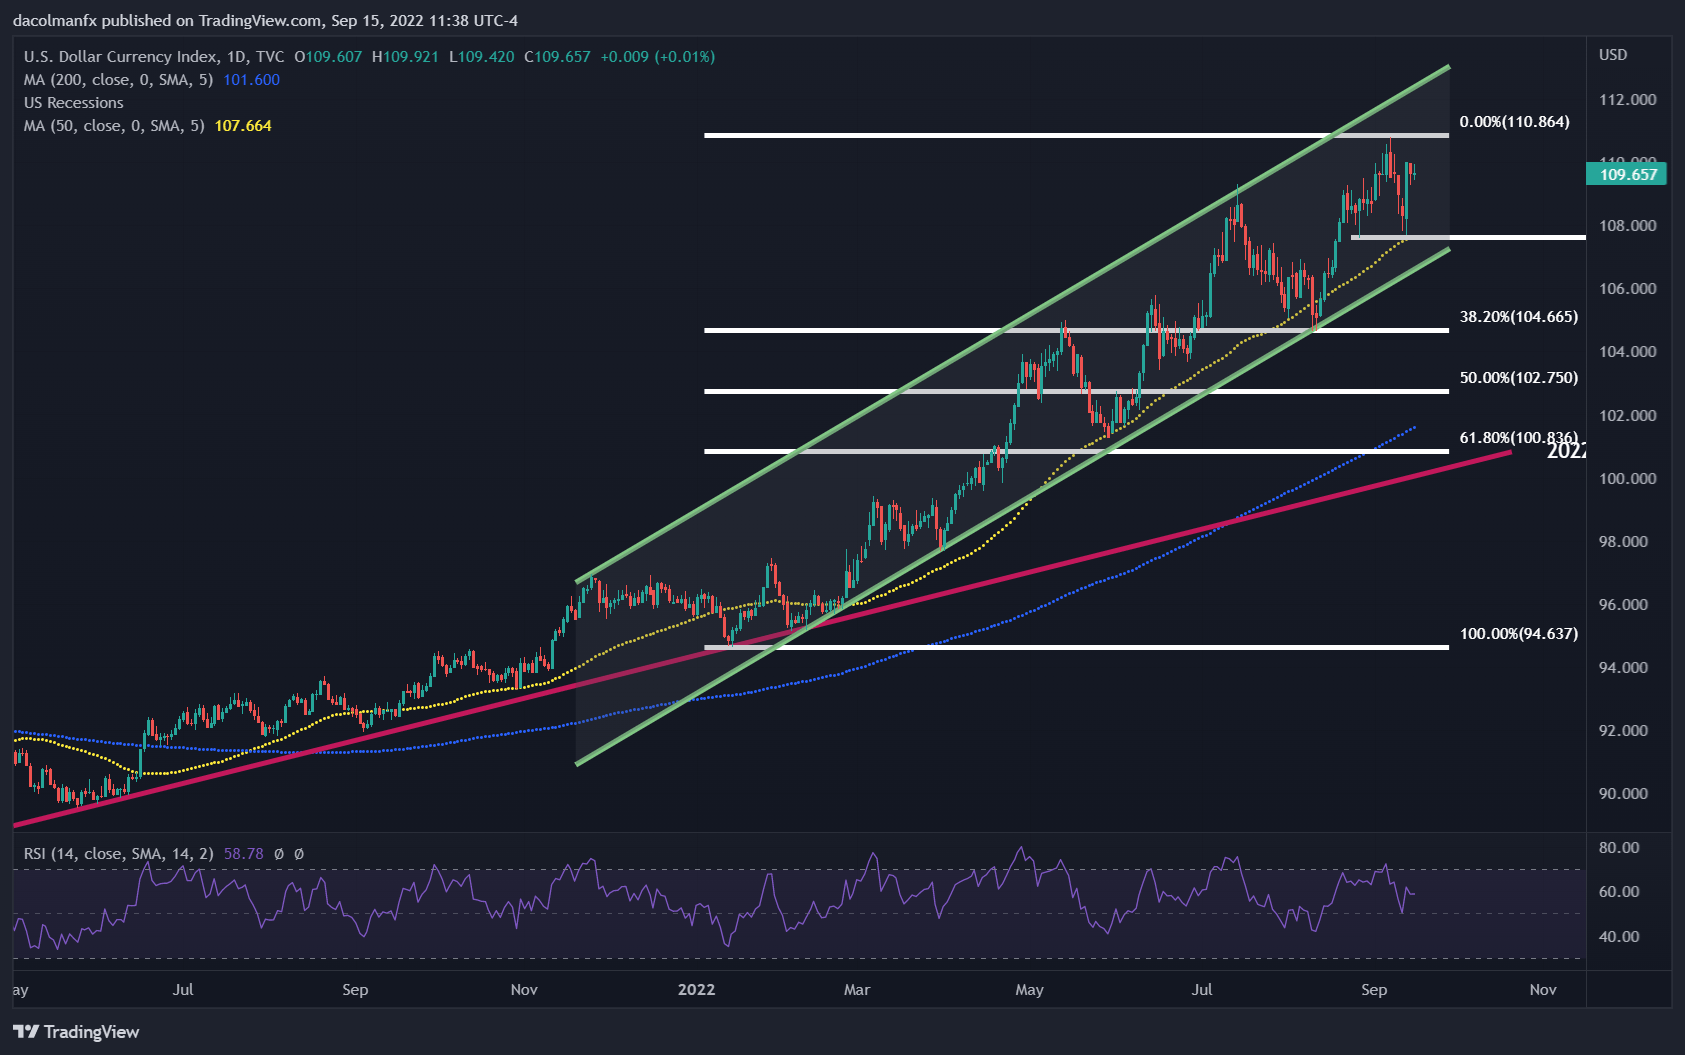Click the 90.000 price axis label
This screenshot has width=1685, height=1055.
pos(1623,794)
